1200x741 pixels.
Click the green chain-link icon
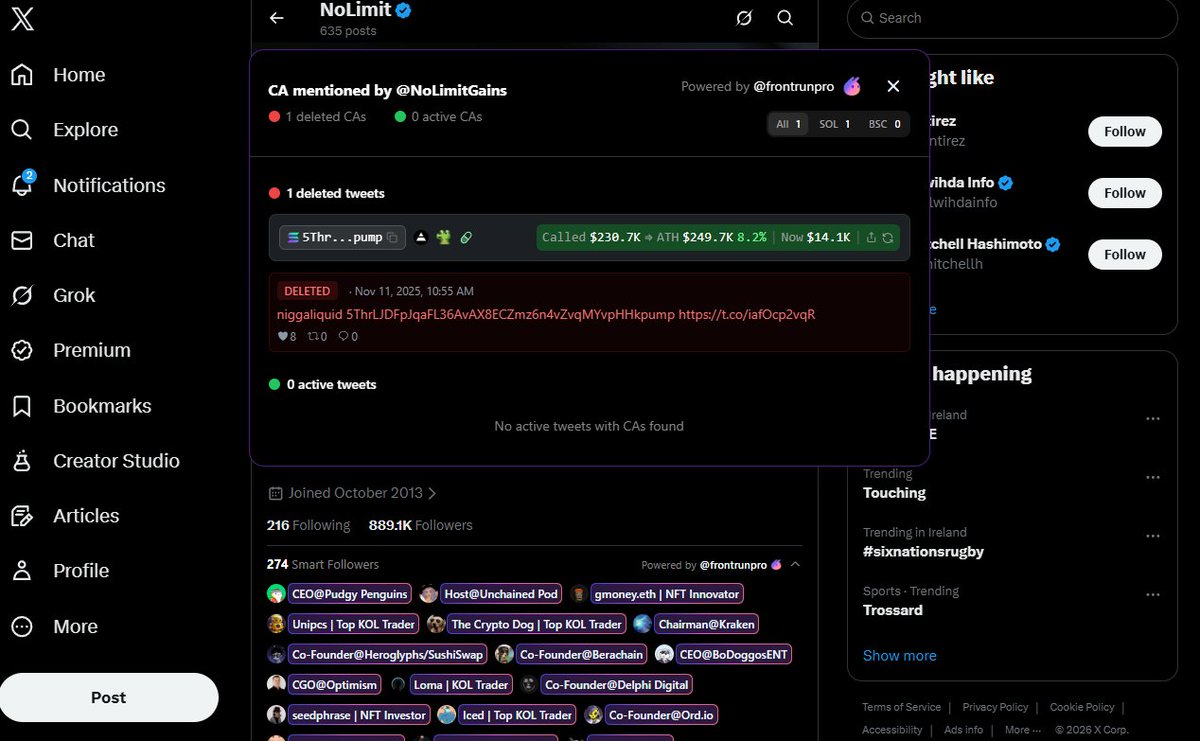click(x=465, y=237)
